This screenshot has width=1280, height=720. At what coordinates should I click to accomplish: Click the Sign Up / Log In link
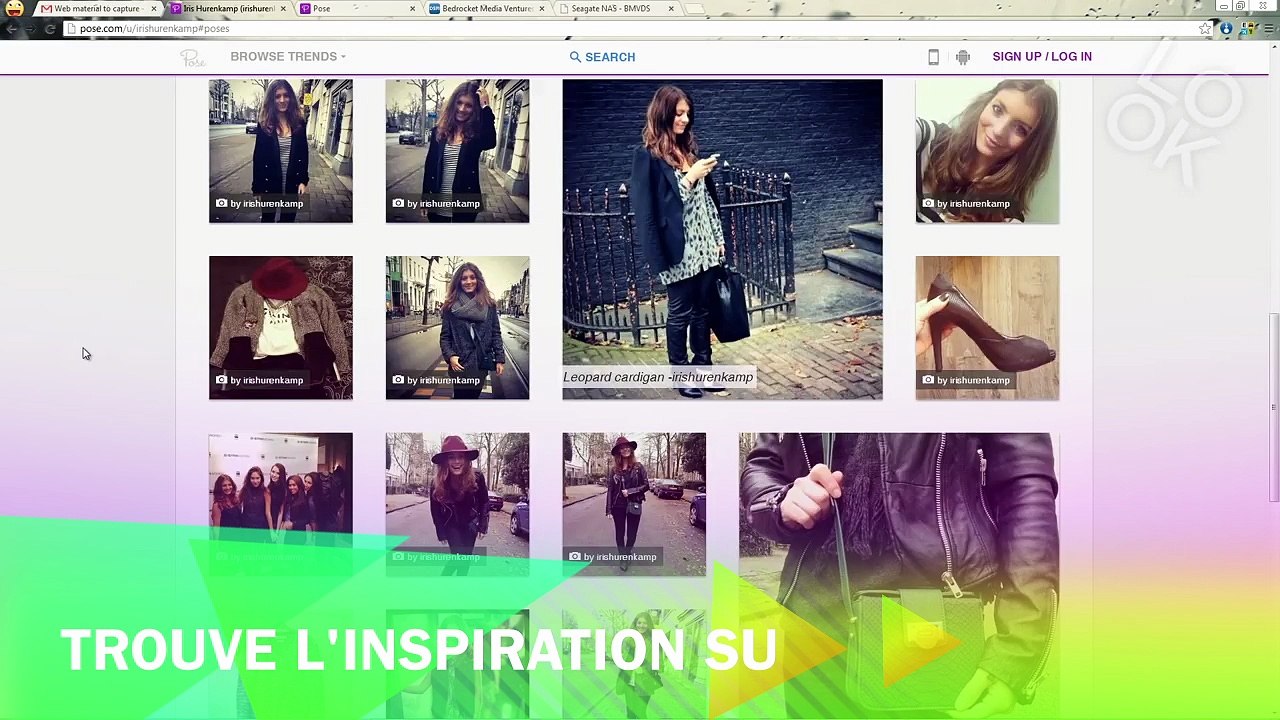tap(1042, 56)
